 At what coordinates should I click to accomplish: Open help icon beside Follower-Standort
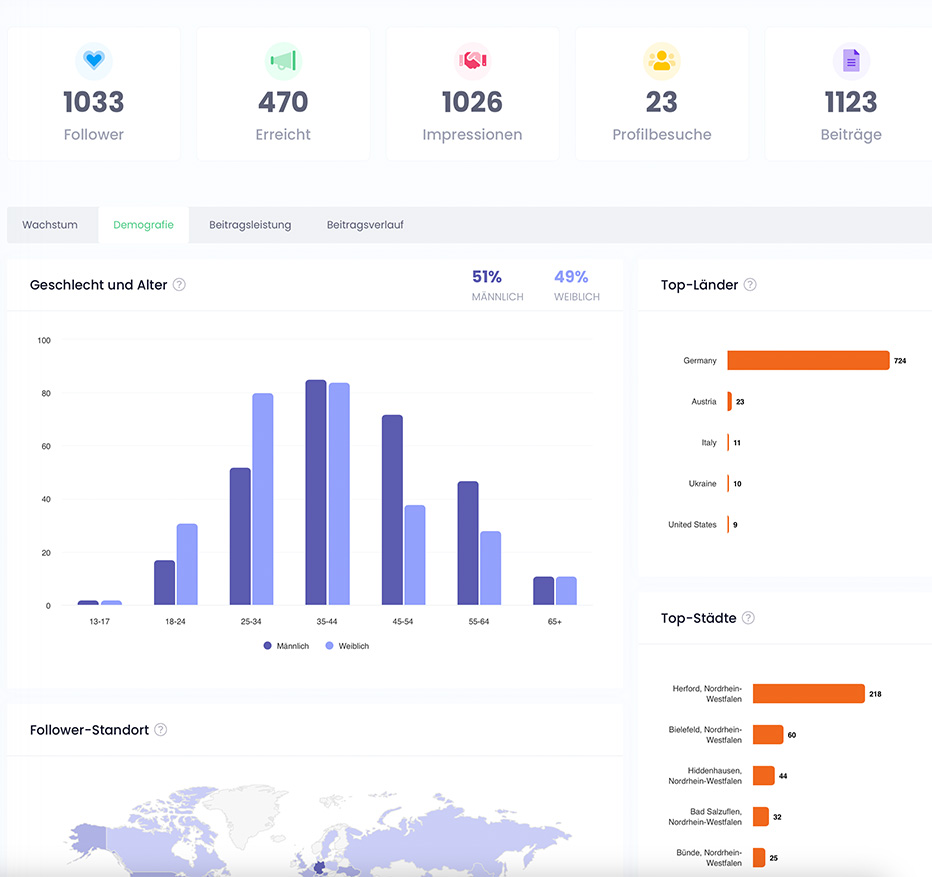pos(160,730)
